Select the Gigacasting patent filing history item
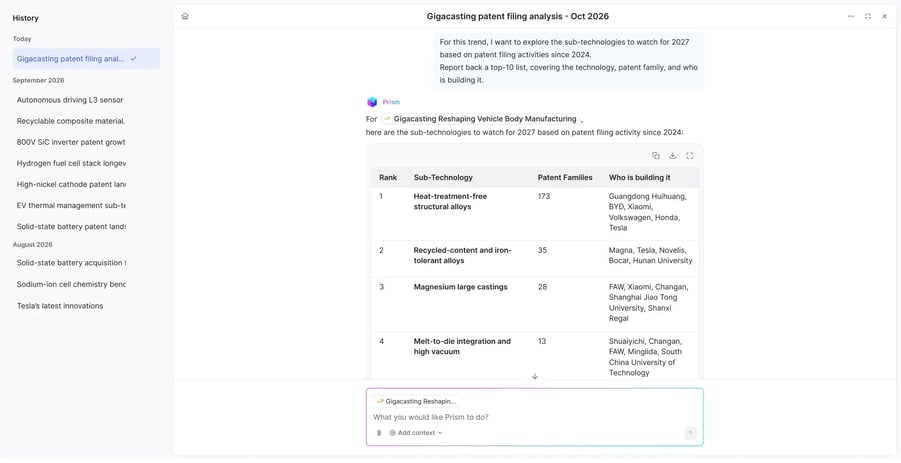 click(86, 59)
